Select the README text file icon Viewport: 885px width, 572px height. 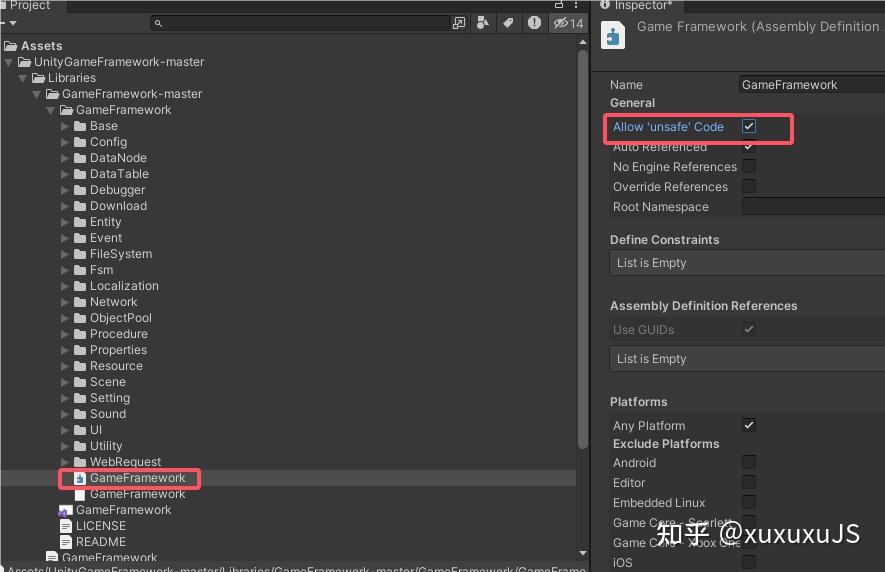(x=66, y=542)
